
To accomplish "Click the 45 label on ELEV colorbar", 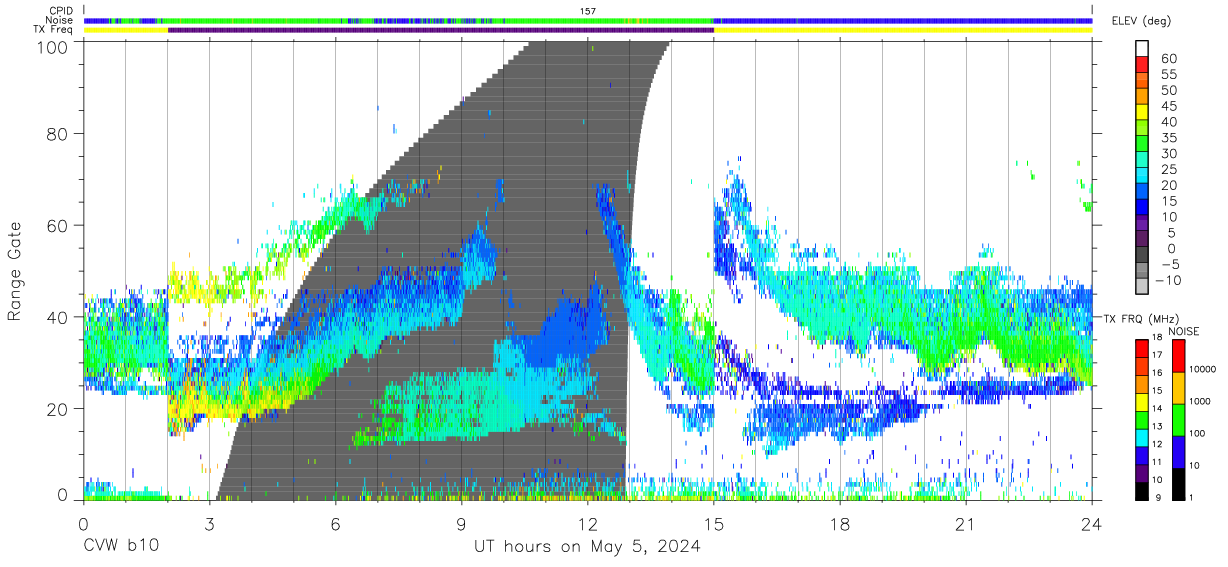I will coord(1168,106).
